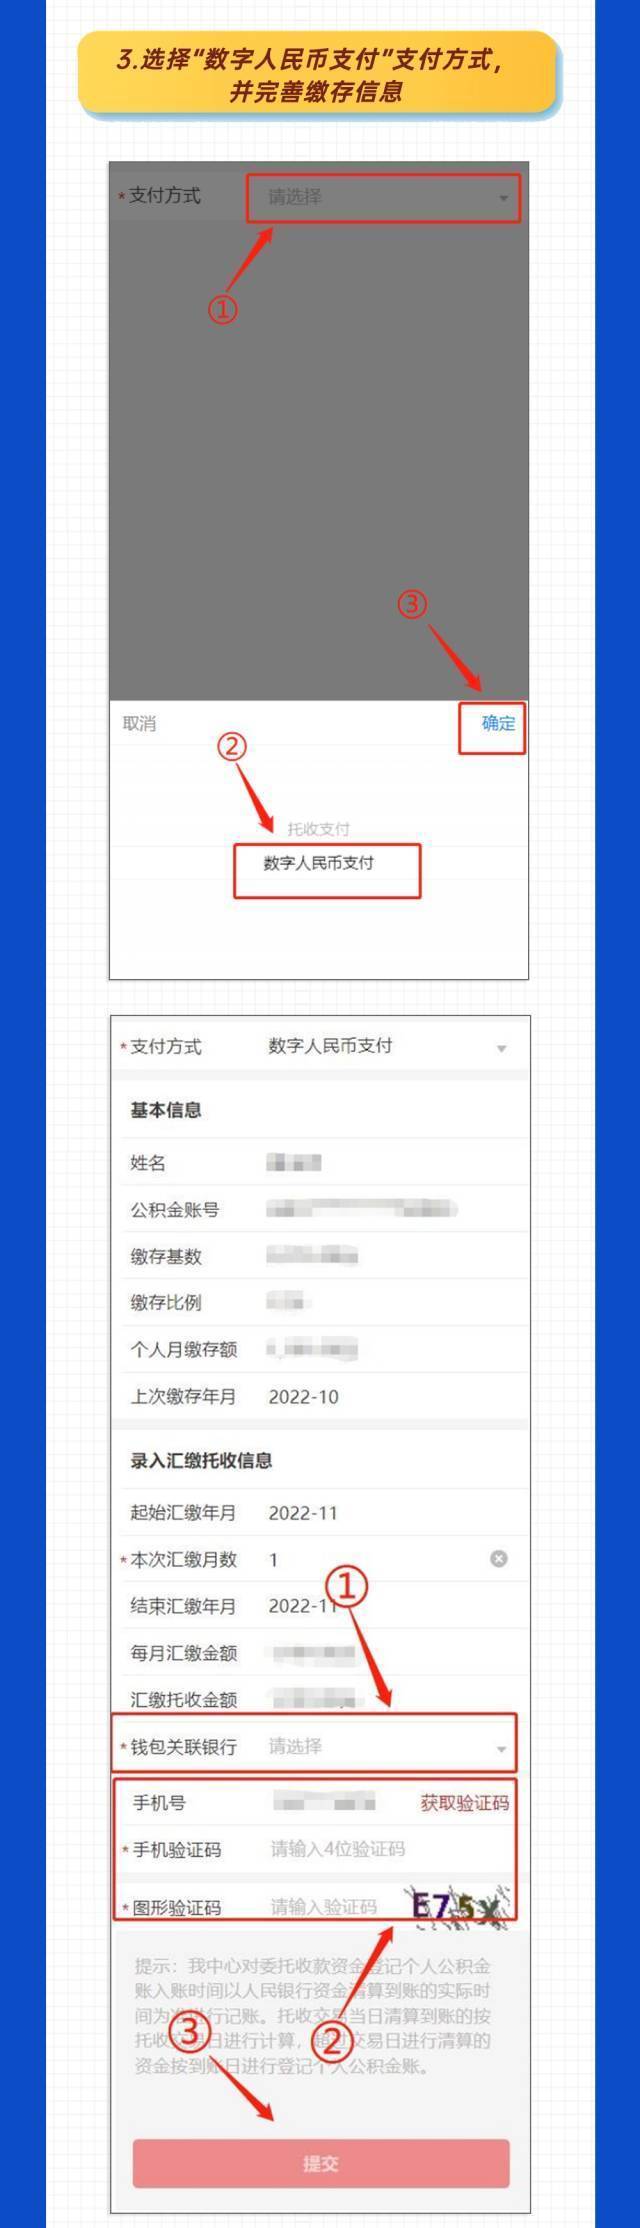This screenshot has width=640, height=2228.
Task: Select 托收支付 option in picker
Action: (x=319, y=828)
